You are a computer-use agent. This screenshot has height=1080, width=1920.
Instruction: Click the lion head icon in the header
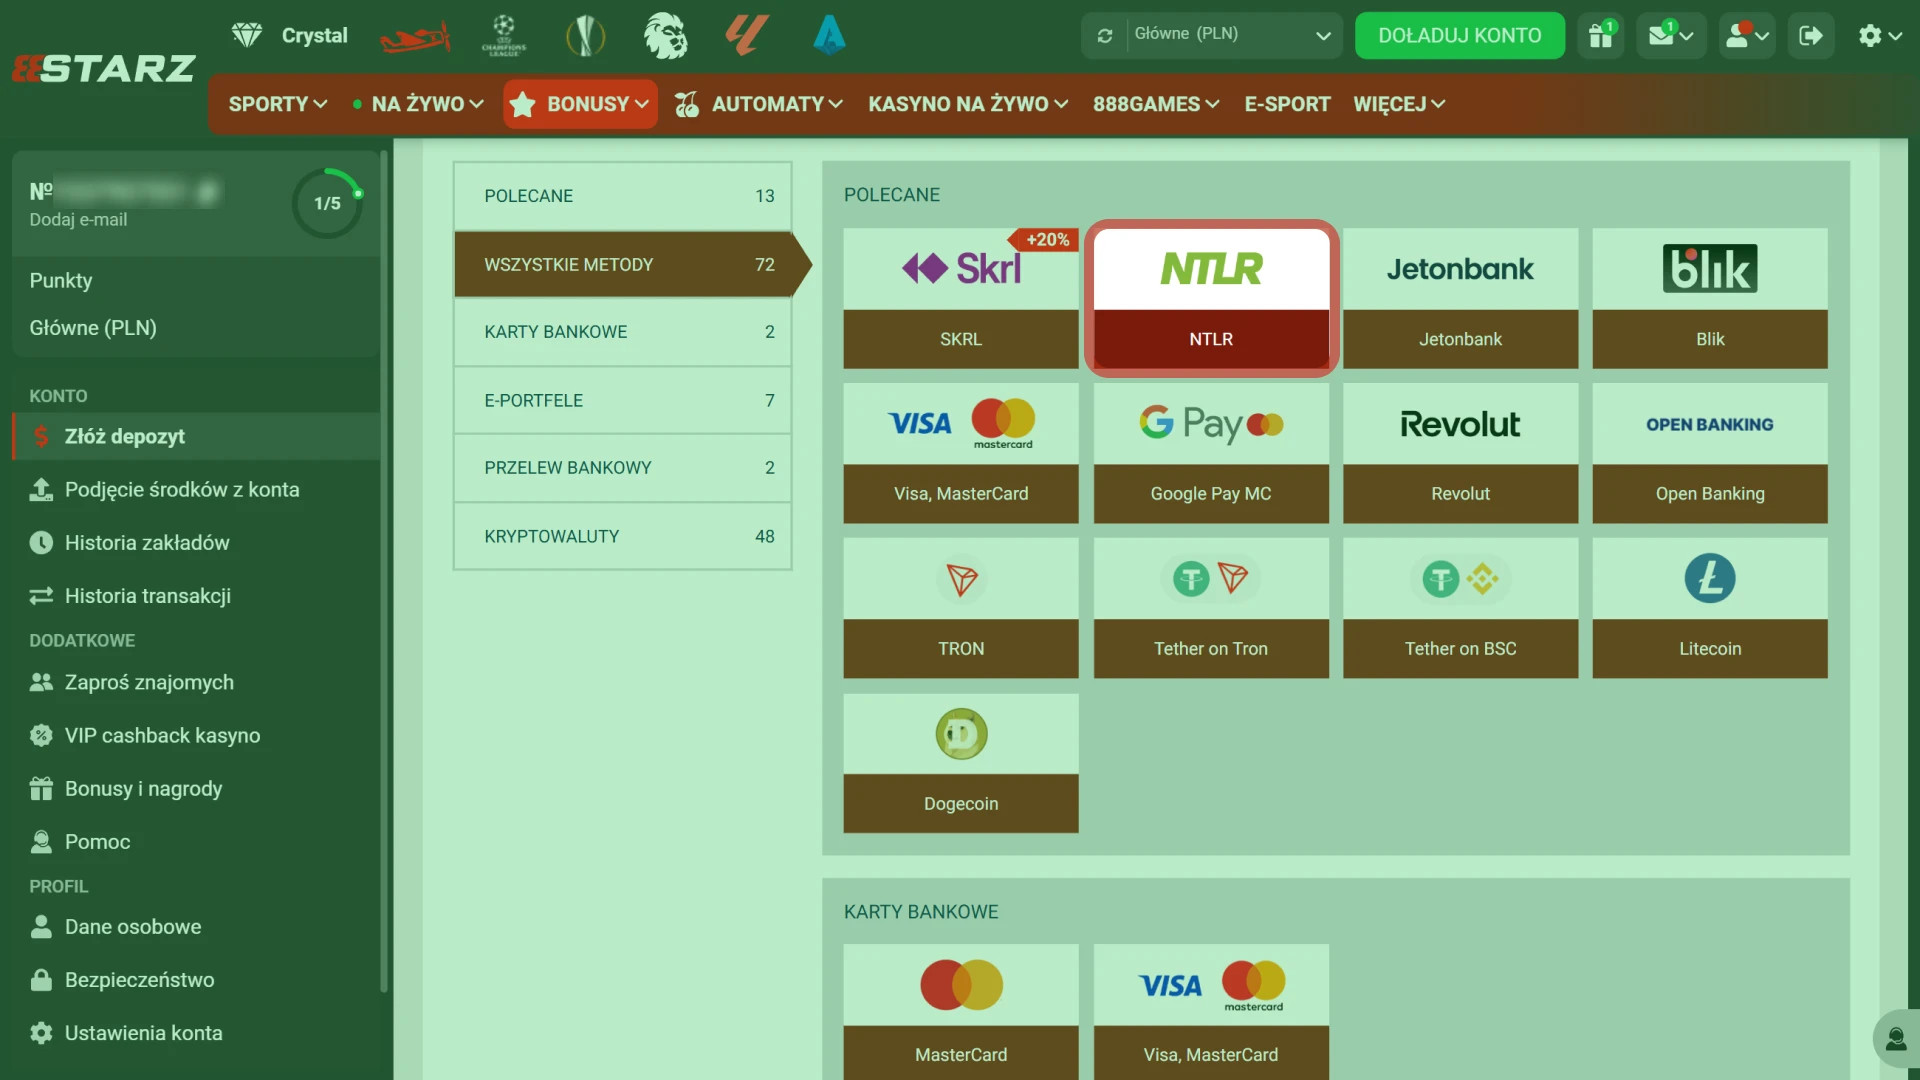(x=665, y=36)
